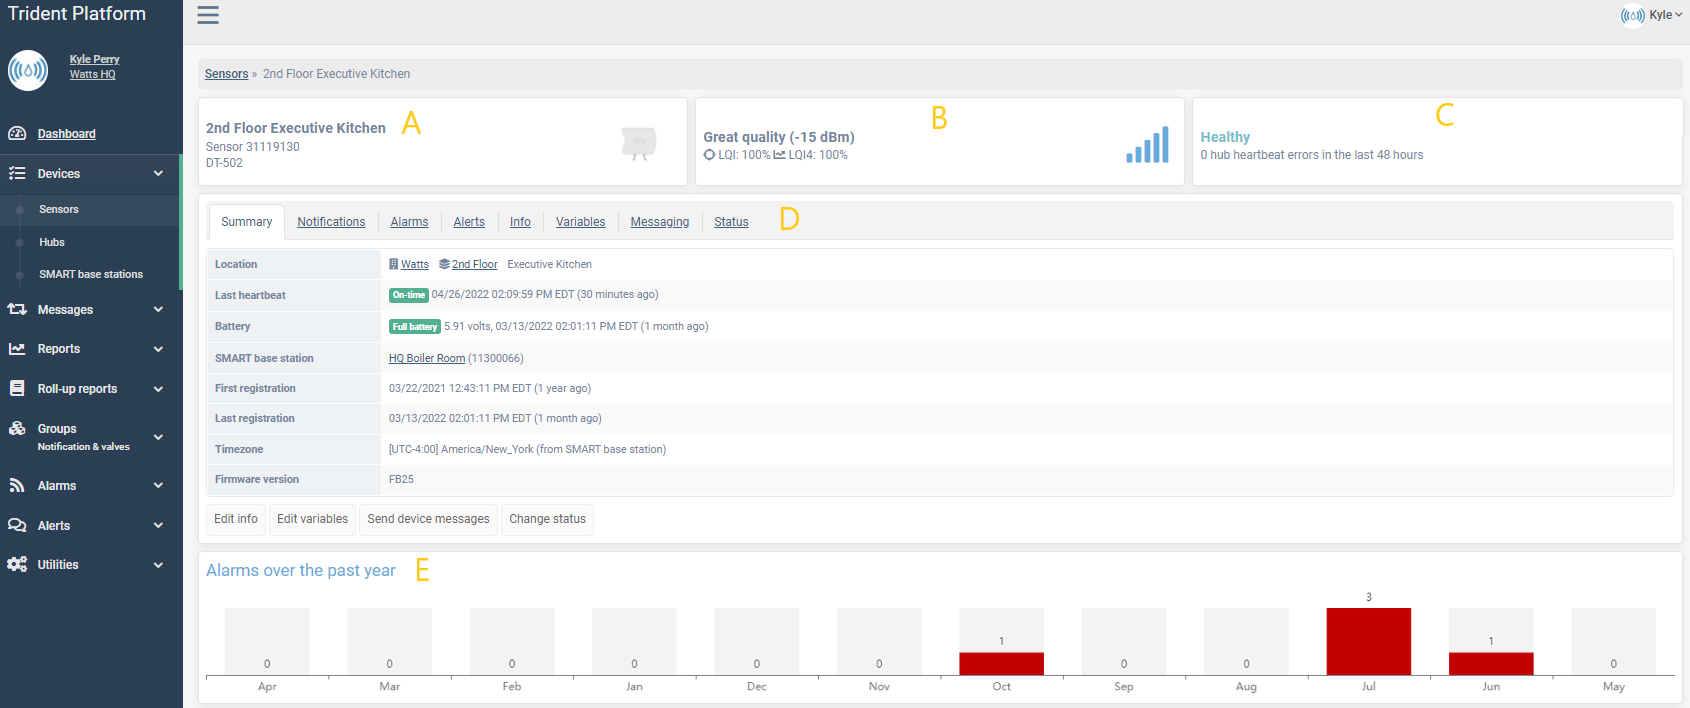Open the Kyle user dropdown
Viewport: 1690px width, 708px height.
click(x=1651, y=15)
